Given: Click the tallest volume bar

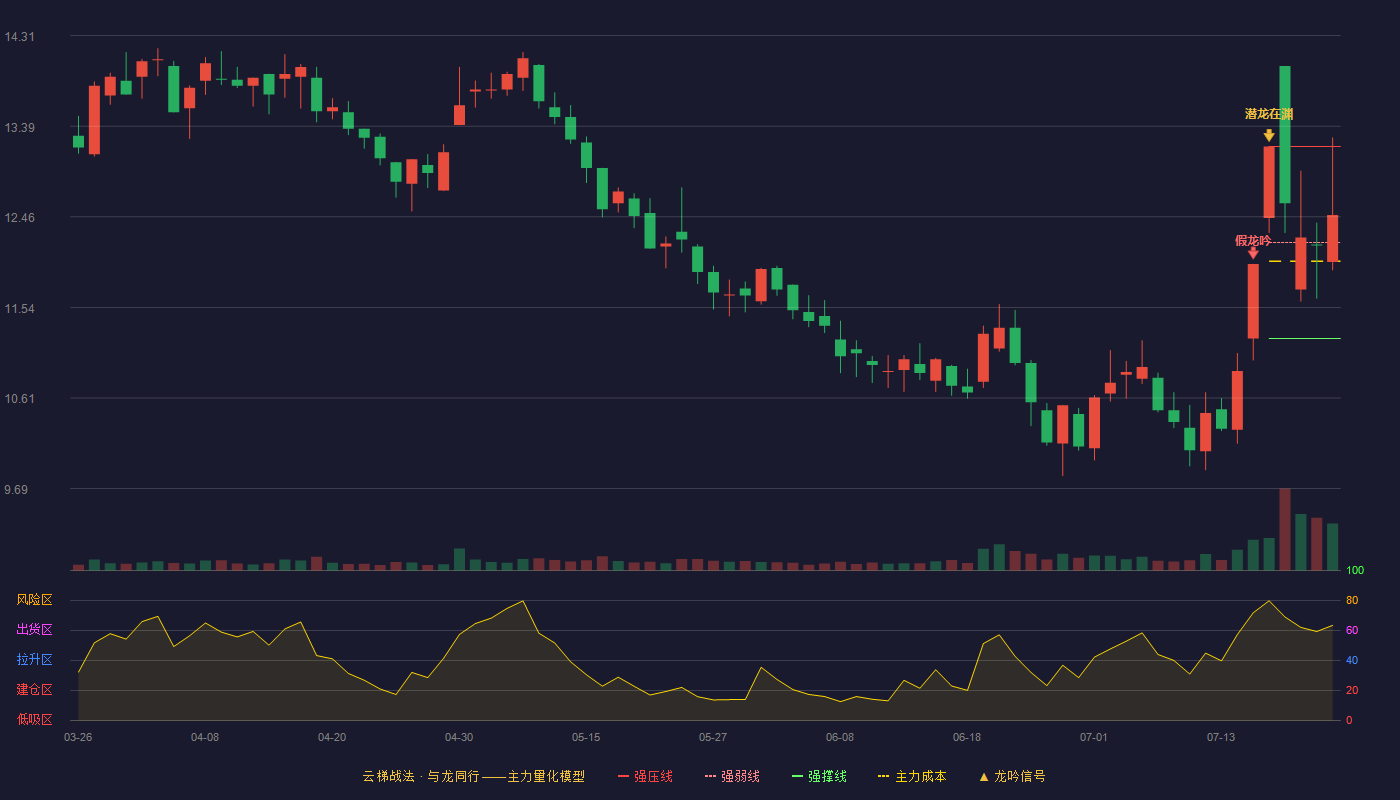Looking at the screenshot, I should [x=1285, y=529].
